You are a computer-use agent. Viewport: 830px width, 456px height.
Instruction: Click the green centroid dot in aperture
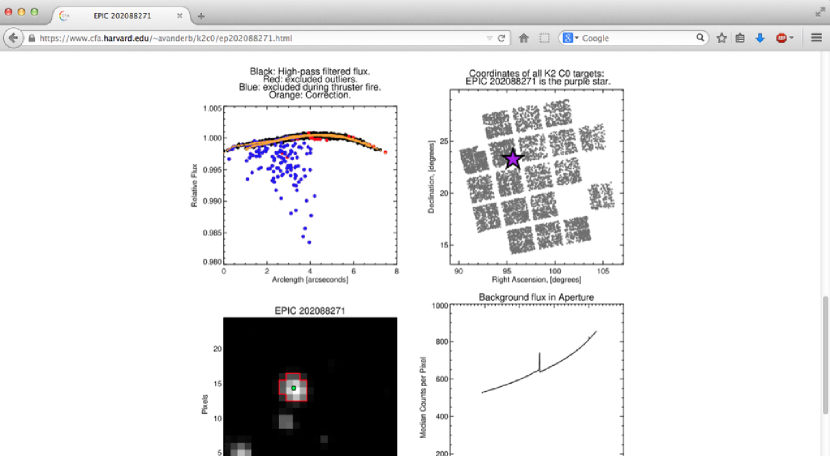pyautogui.click(x=293, y=388)
